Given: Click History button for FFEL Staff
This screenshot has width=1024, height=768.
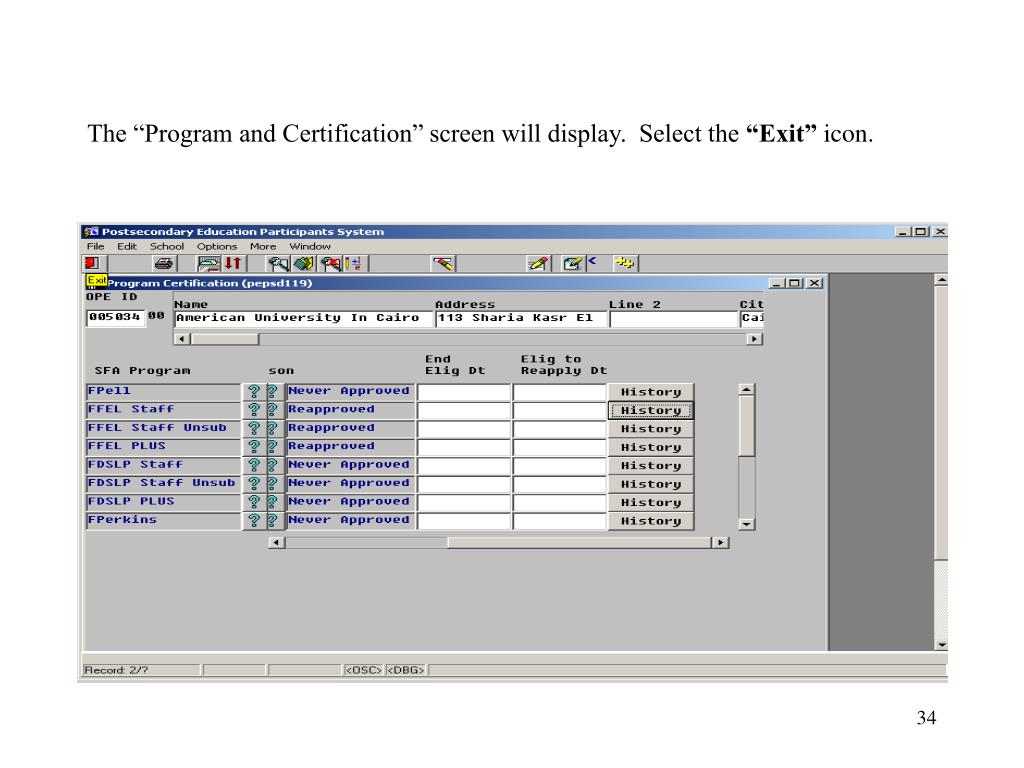Looking at the screenshot, I should [650, 410].
